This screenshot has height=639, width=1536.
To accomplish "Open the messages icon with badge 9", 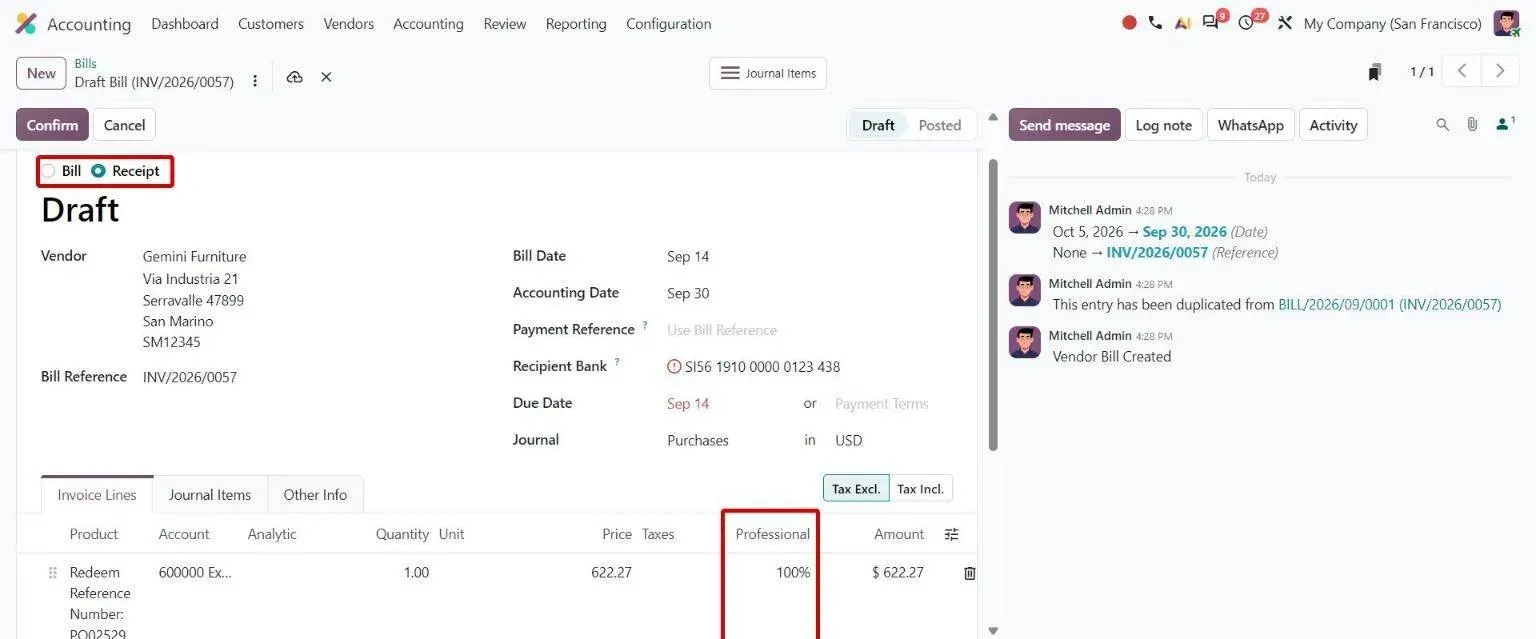I will click(1212, 23).
